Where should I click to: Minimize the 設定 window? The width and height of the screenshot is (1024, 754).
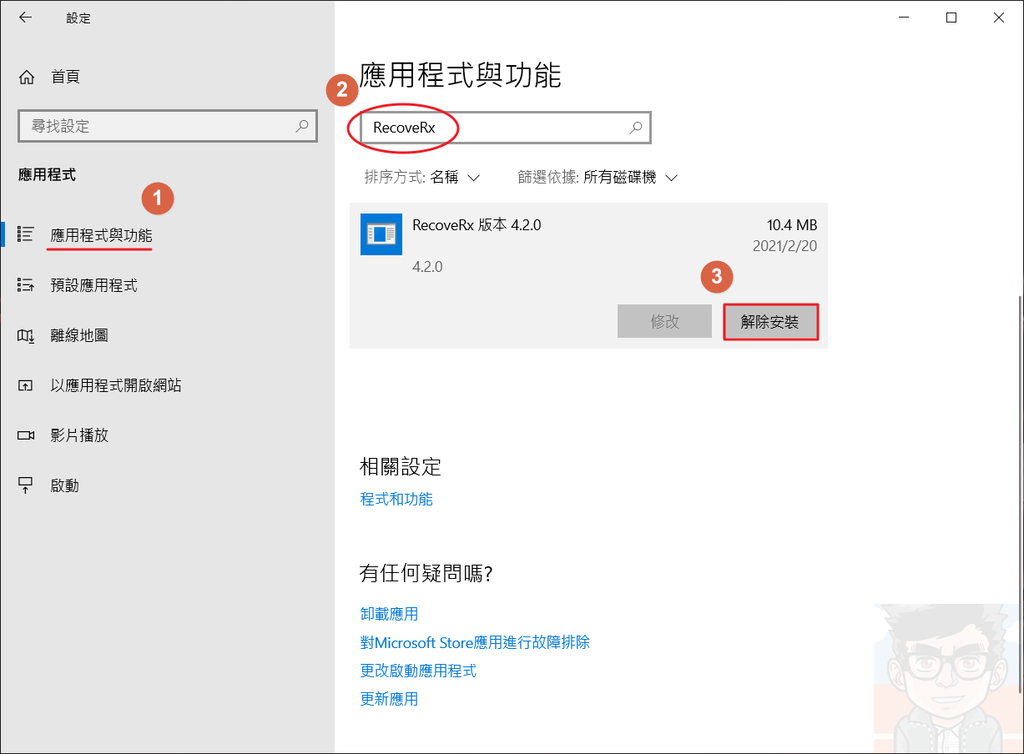pyautogui.click(x=904, y=18)
